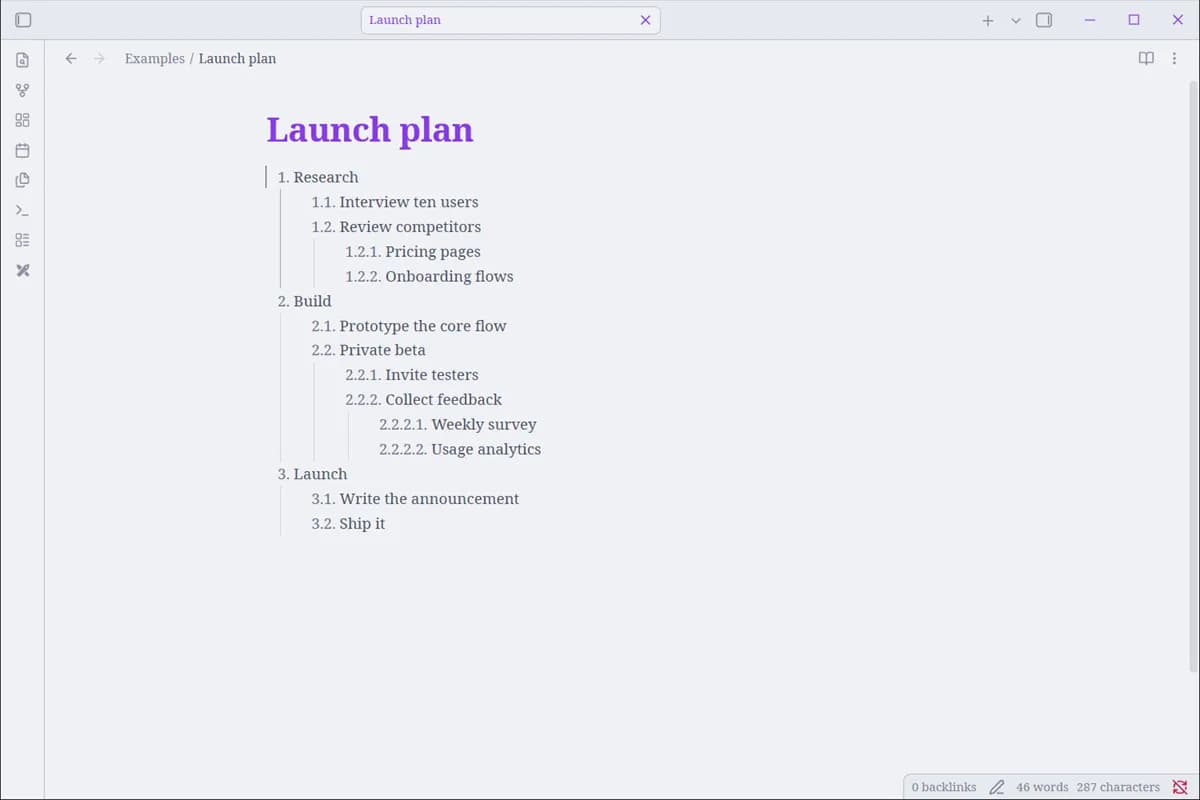1200x800 pixels.
Task: Show 0 backlinks in status bar
Action: pyautogui.click(x=944, y=787)
